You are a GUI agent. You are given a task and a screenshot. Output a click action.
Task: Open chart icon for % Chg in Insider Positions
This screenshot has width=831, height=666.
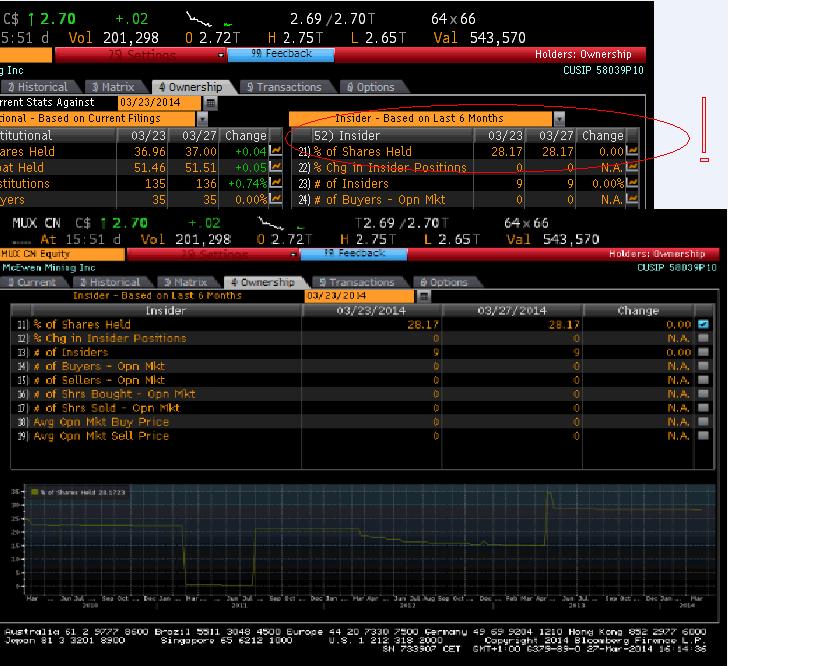pyautogui.click(x=632, y=168)
